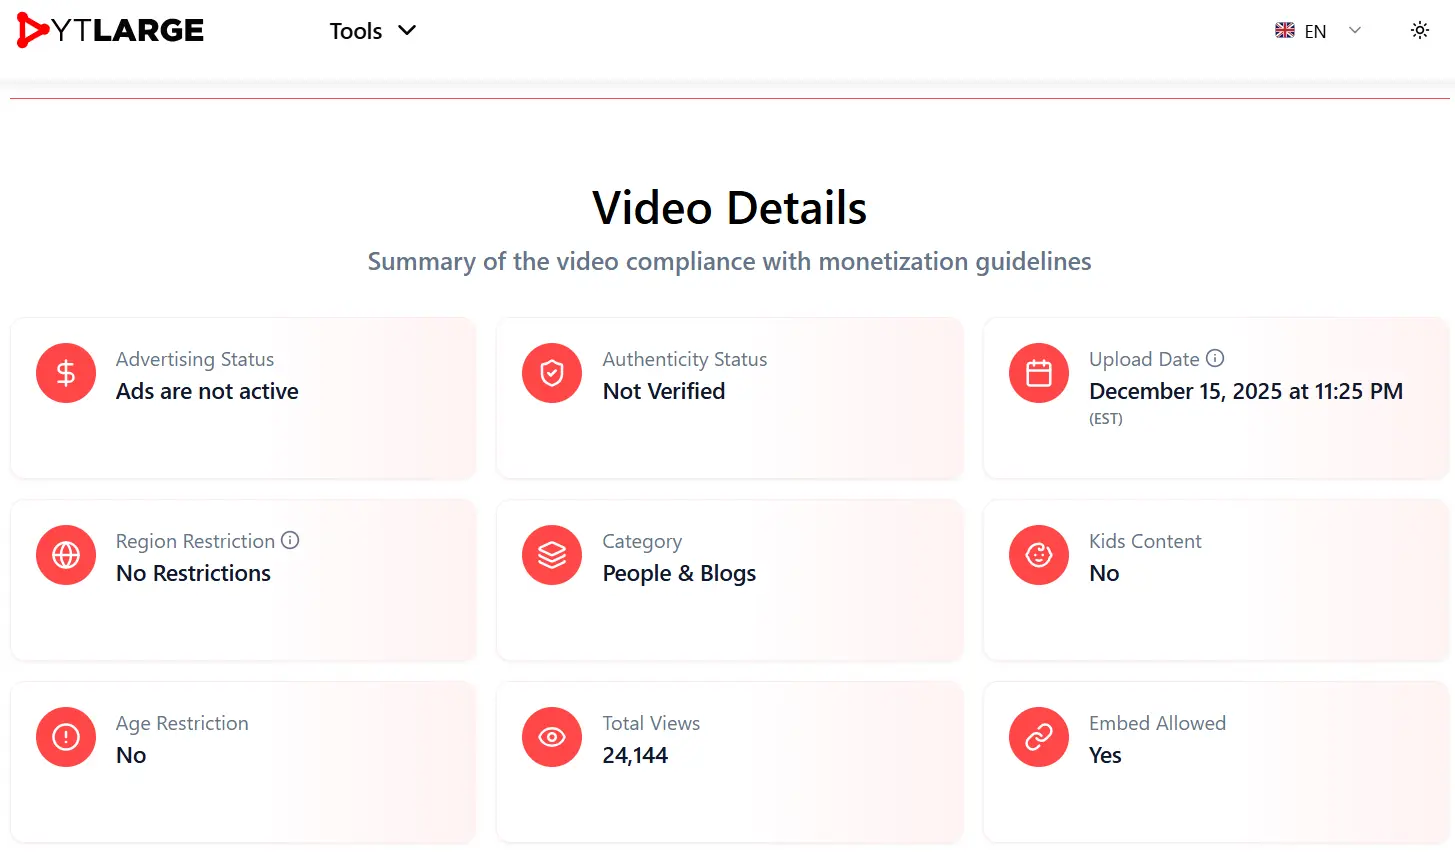Click the baby face Kids Content icon
The image size is (1455, 862).
(x=1039, y=555)
